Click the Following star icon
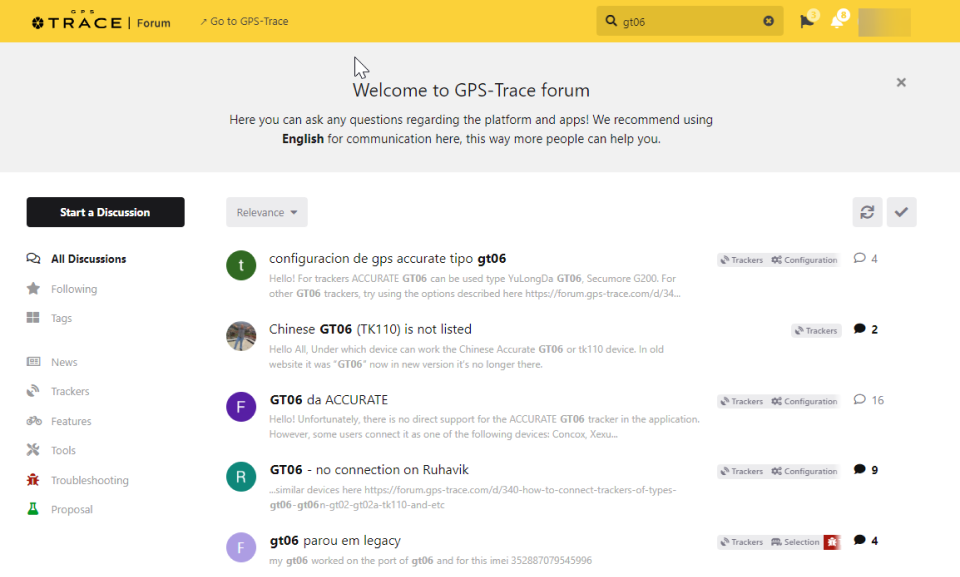This screenshot has height=577, width=960. click(x=33, y=288)
